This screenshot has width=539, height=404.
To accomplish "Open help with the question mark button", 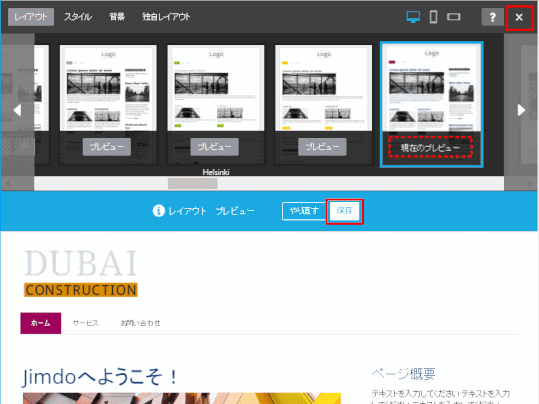I will tap(492, 17).
